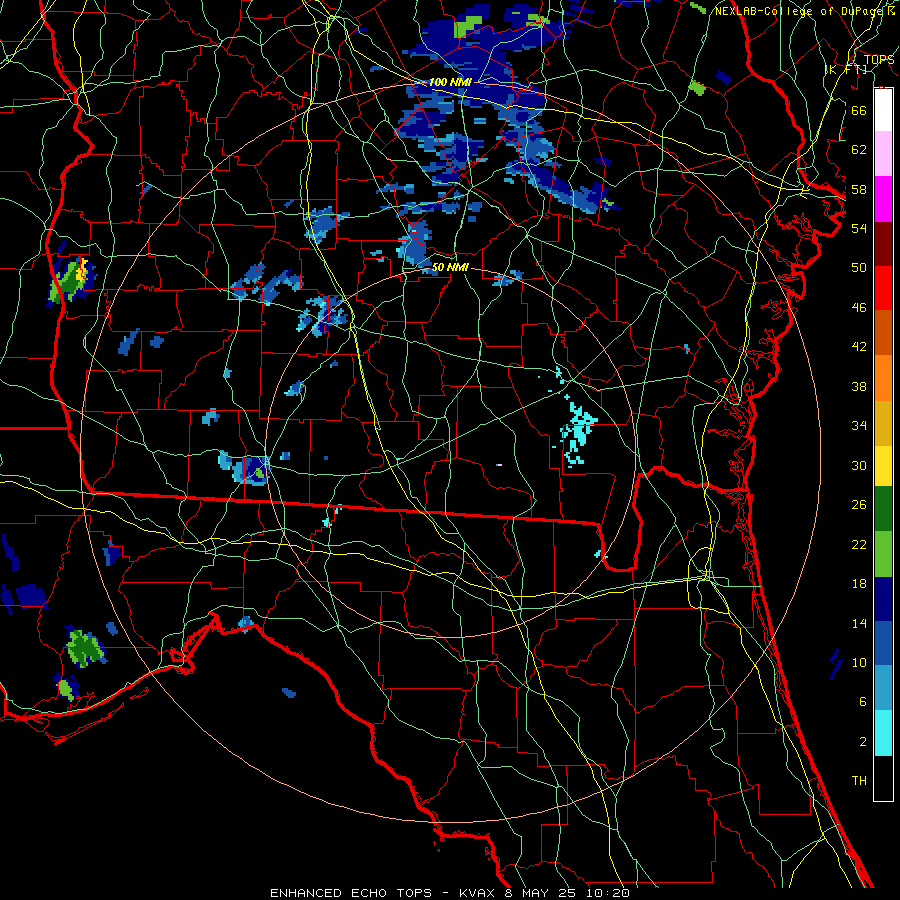Click the '38' scale label
900x900 pixels.
pos(859,386)
